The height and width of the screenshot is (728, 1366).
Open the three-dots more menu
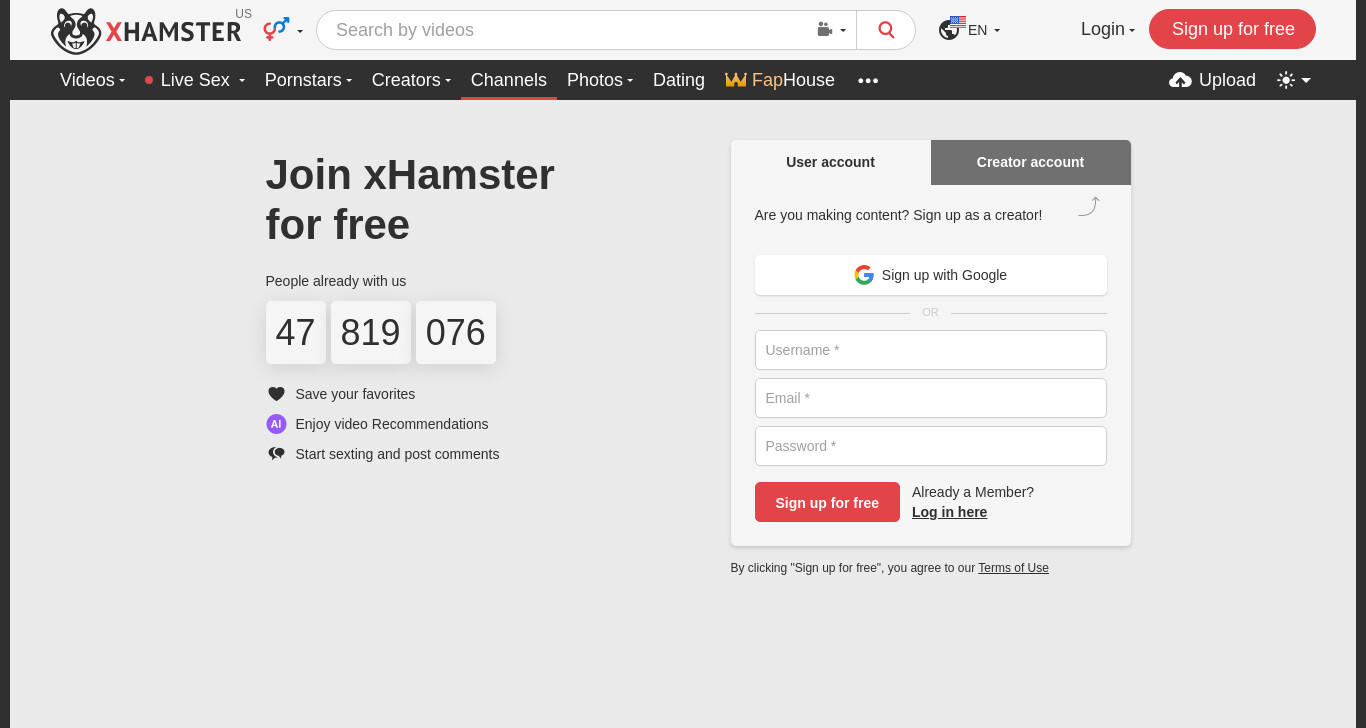coord(868,81)
